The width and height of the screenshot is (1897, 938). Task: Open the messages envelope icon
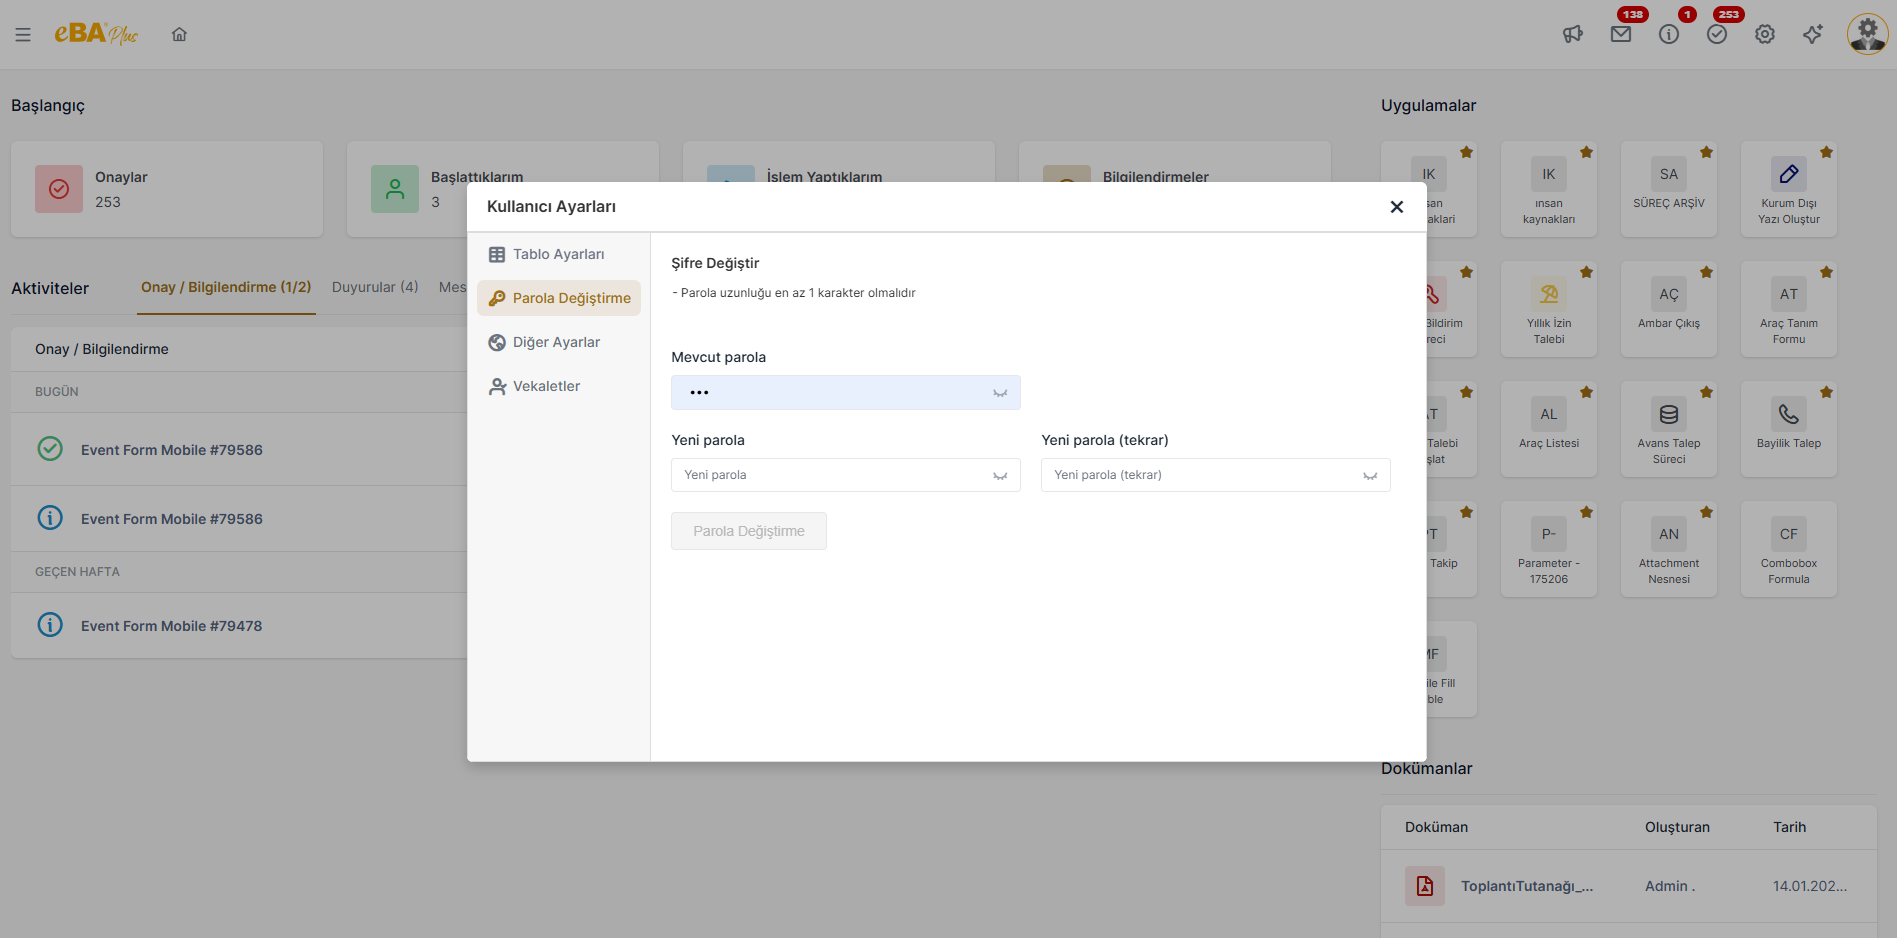(x=1621, y=35)
